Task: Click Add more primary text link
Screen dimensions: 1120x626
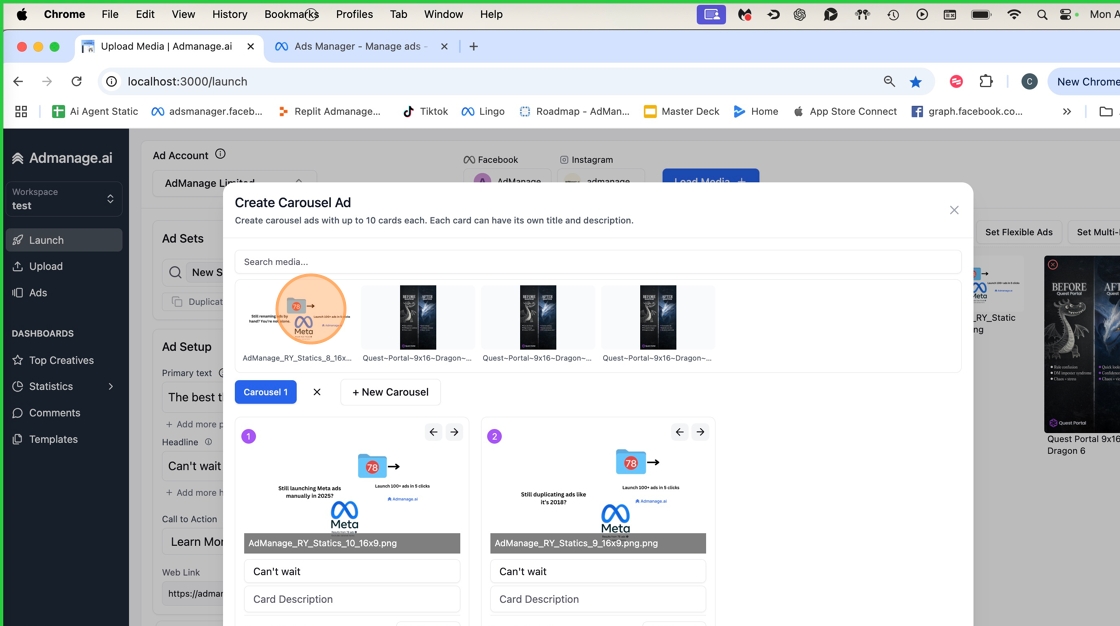Action: tap(194, 424)
